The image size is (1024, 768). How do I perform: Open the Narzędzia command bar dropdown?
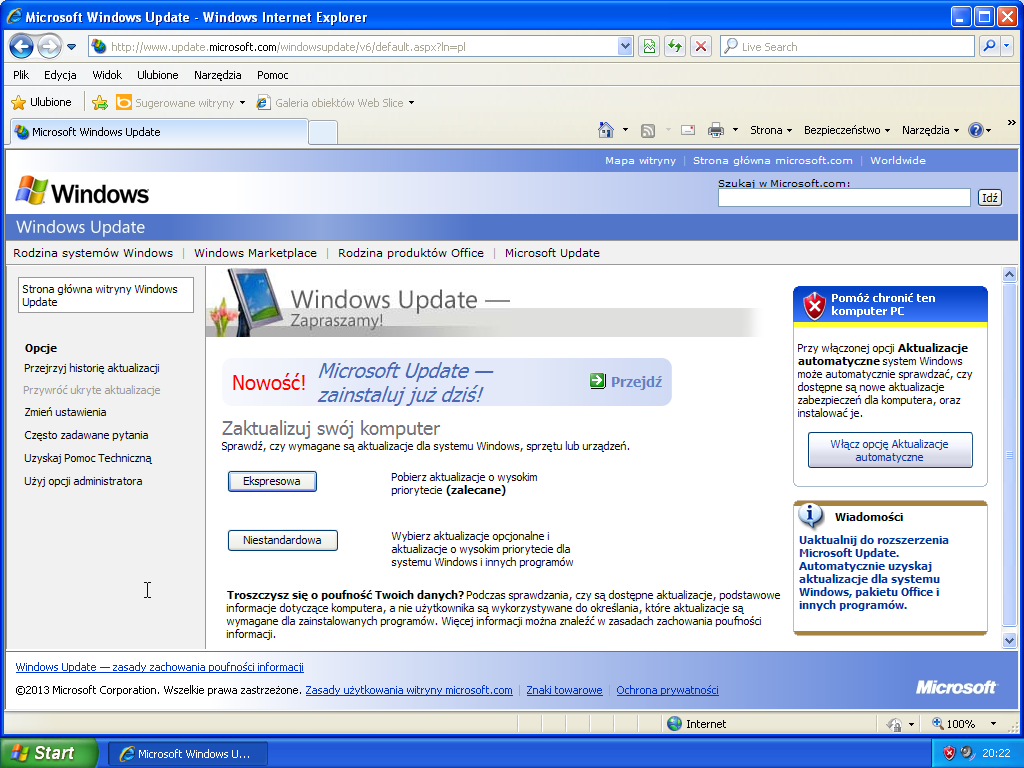[x=931, y=130]
